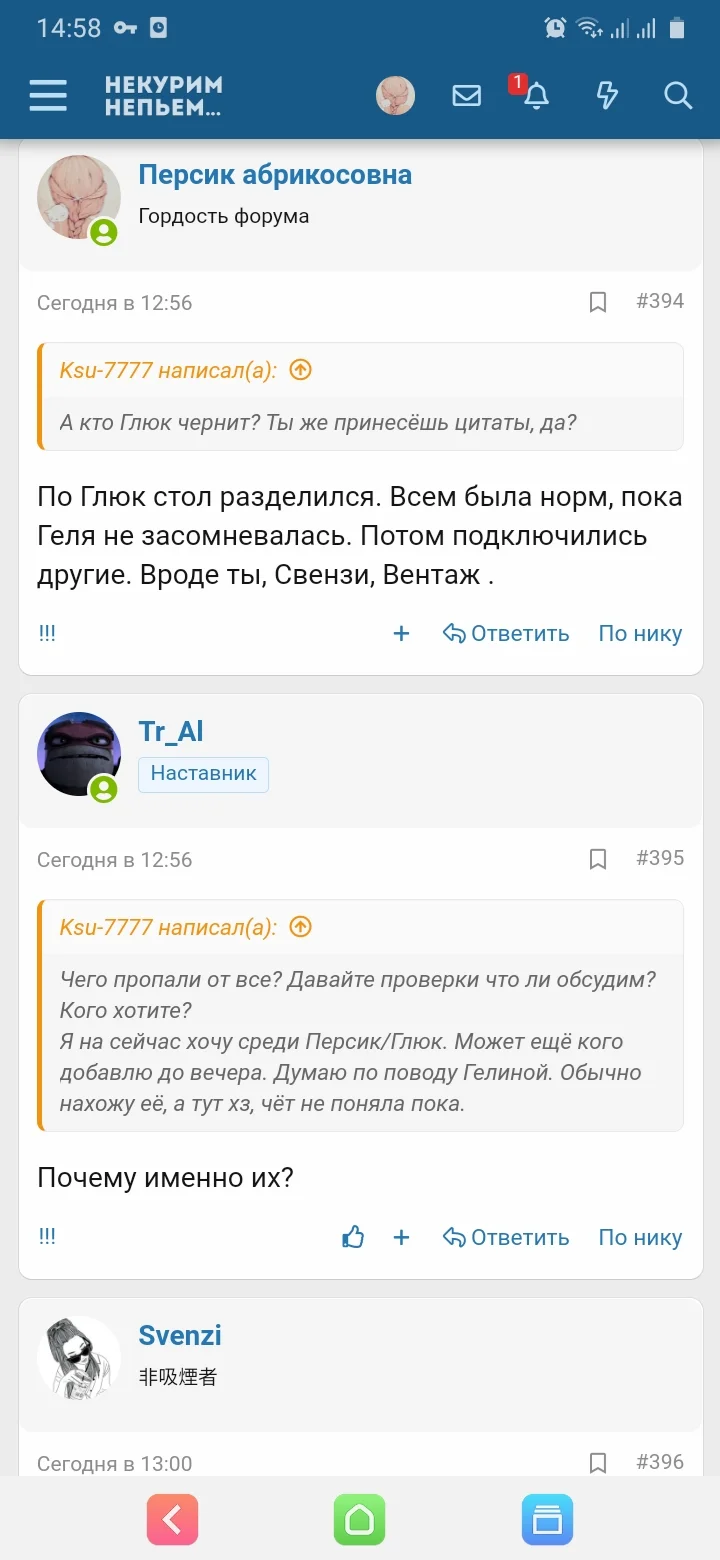720x1560 pixels.
Task: Open post #395 permalink
Action: pos(660,858)
